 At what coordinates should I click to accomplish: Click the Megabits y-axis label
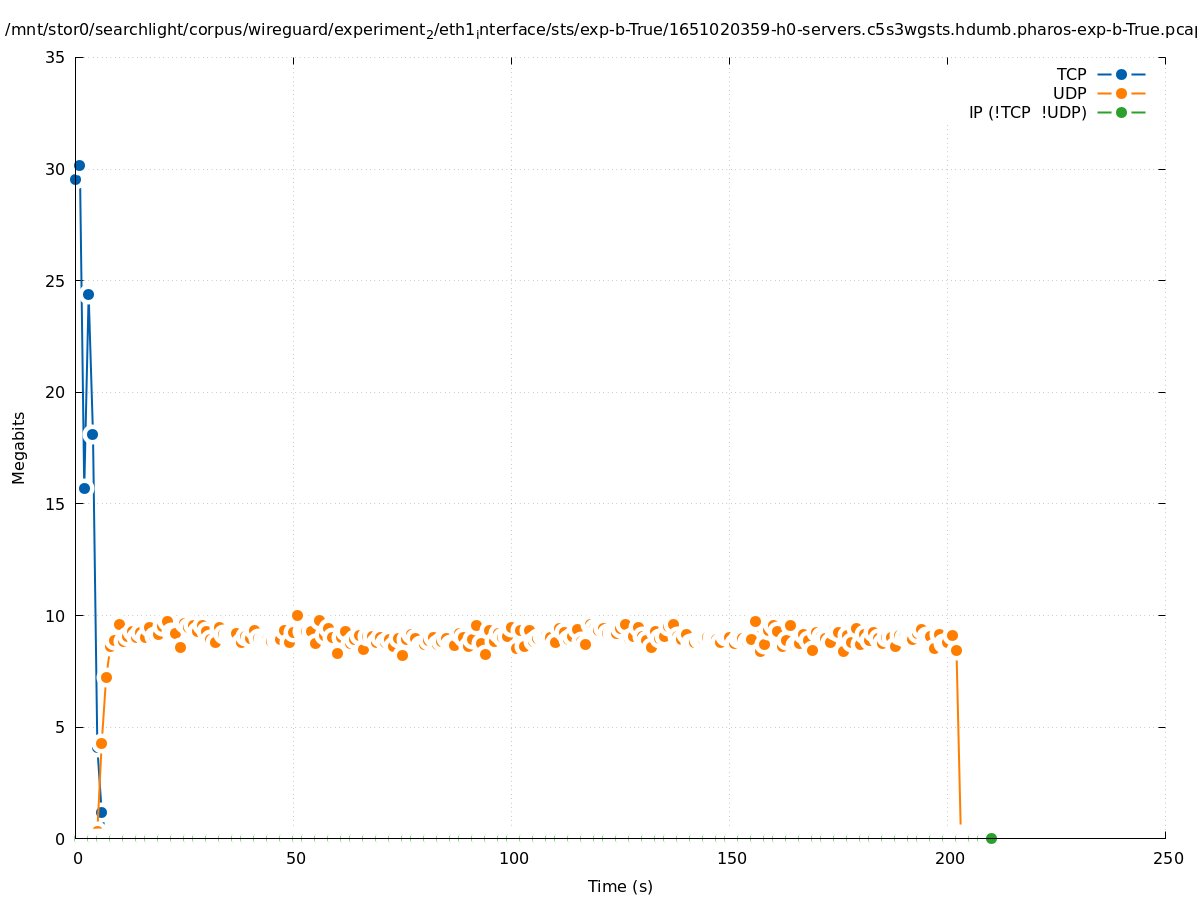click(19, 447)
